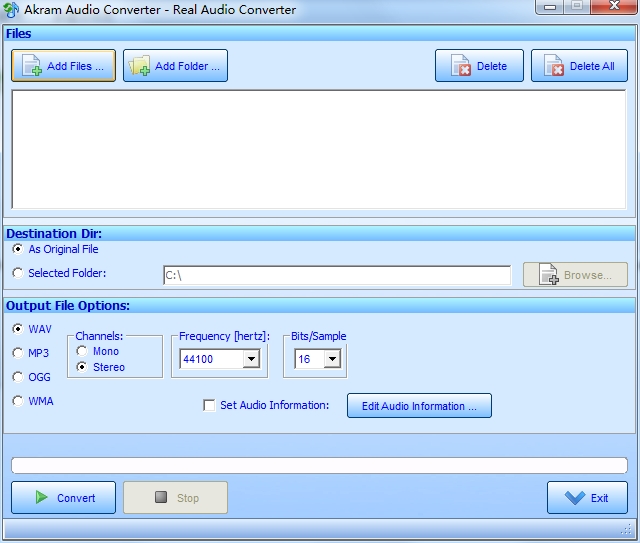
Task: Close the Akram Audio Converter window
Action: click(x=614, y=6)
